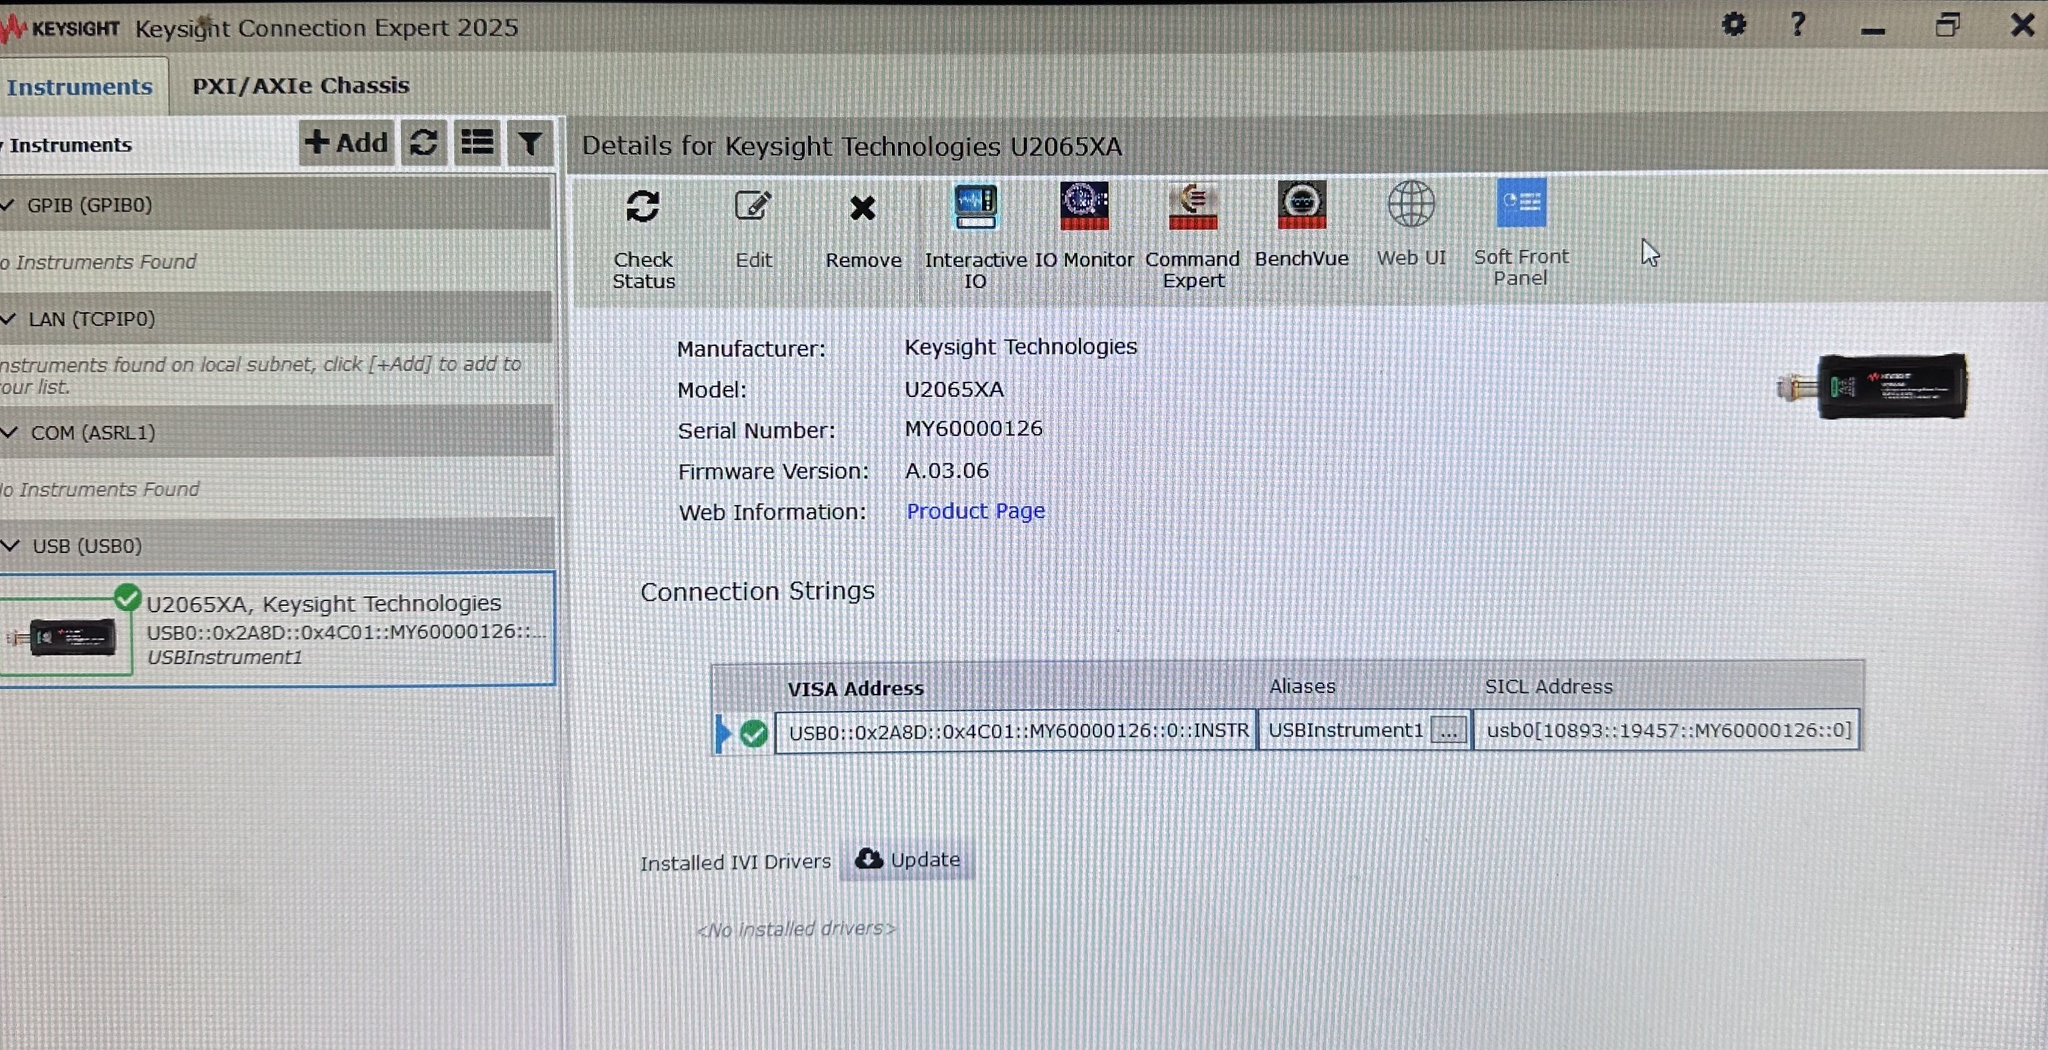Click the Installed IVI Drivers label
This screenshot has height=1050, width=2048.
735,862
